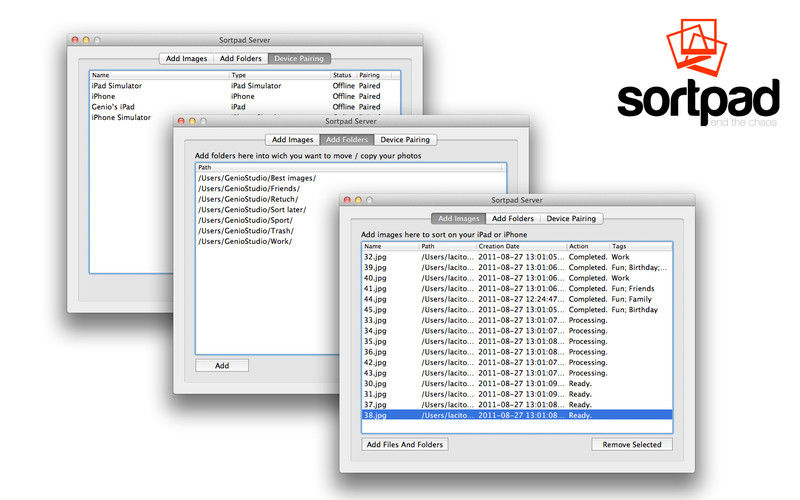Open Device Pairing tab in middle window
Viewport: 800px width, 500px height.
click(x=405, y=140)
